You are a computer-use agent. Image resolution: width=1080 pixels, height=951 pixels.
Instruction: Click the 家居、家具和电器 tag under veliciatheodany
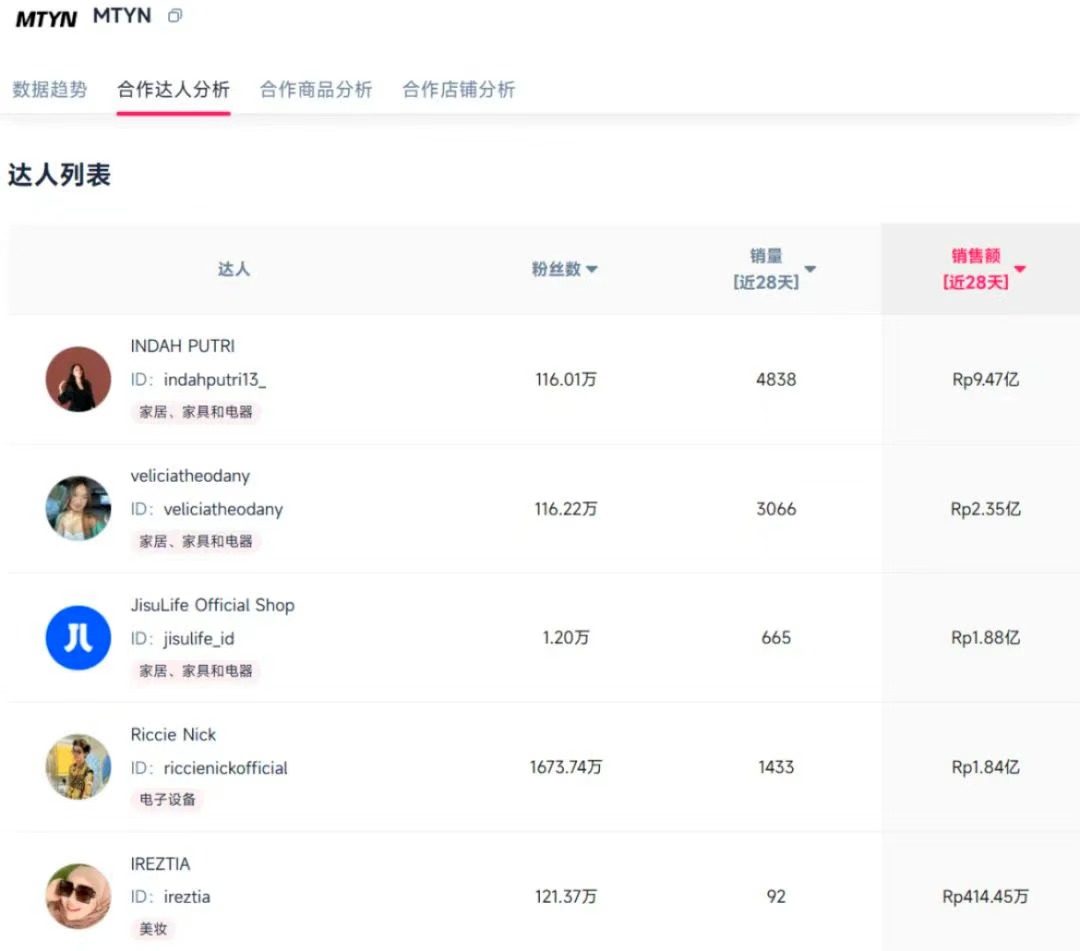click(195, 541)
